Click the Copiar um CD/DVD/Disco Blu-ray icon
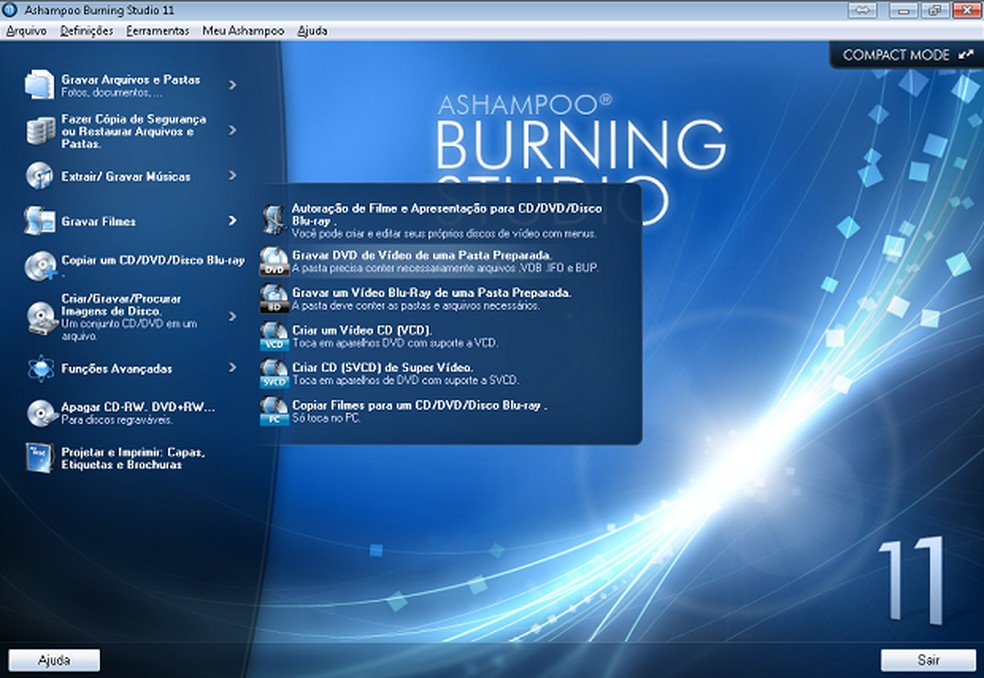984x678 pixels. [40, 265]
